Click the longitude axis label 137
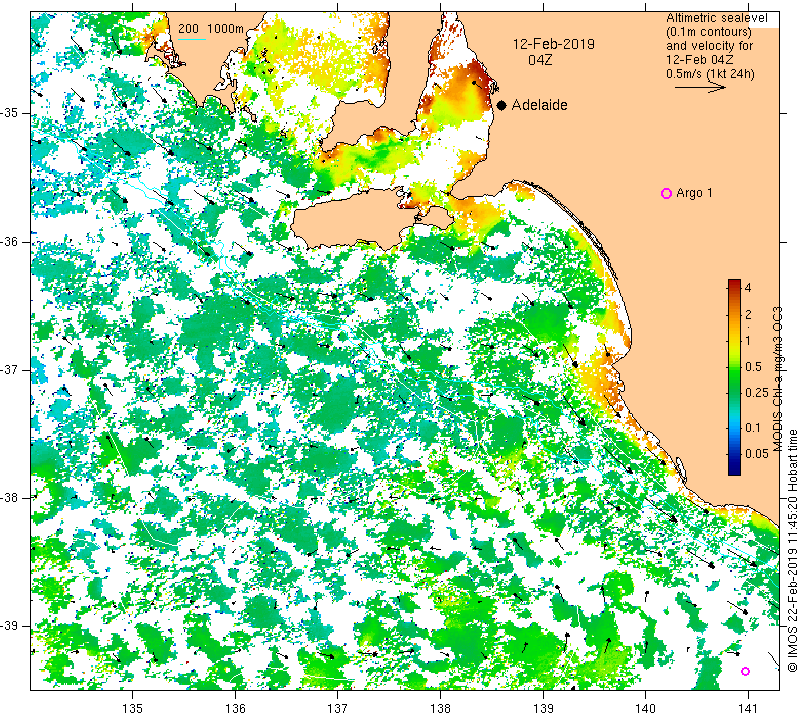The width and height of the screenshot is (800, 720). tap(337, 708)
